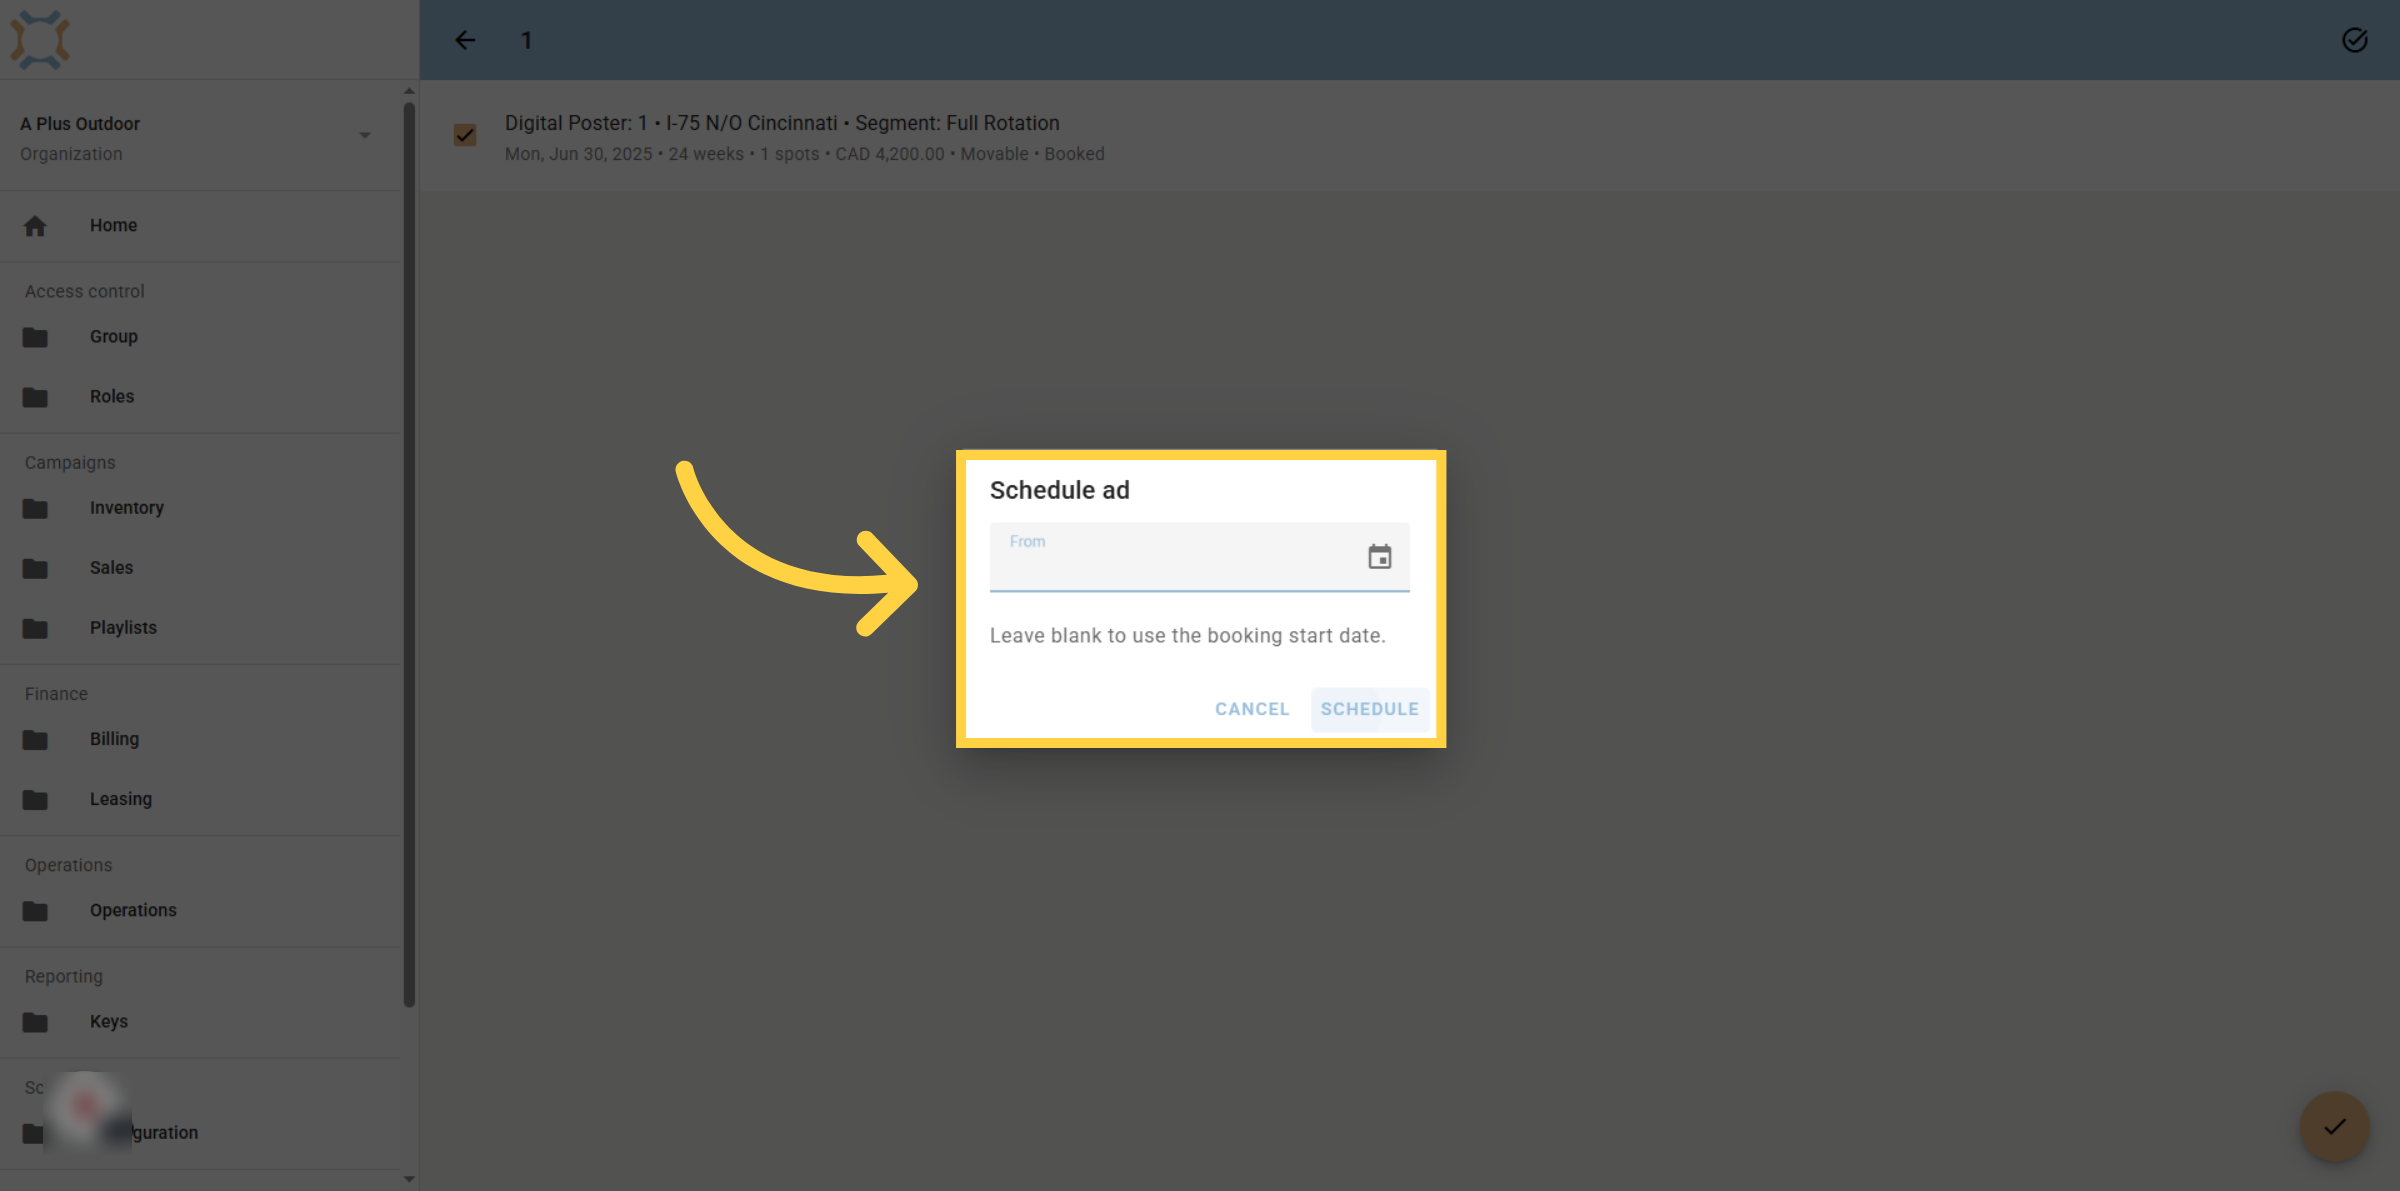Click the Group folder icon
This screenshot has width=2400, height=1191.
click(x=35, y=337)
